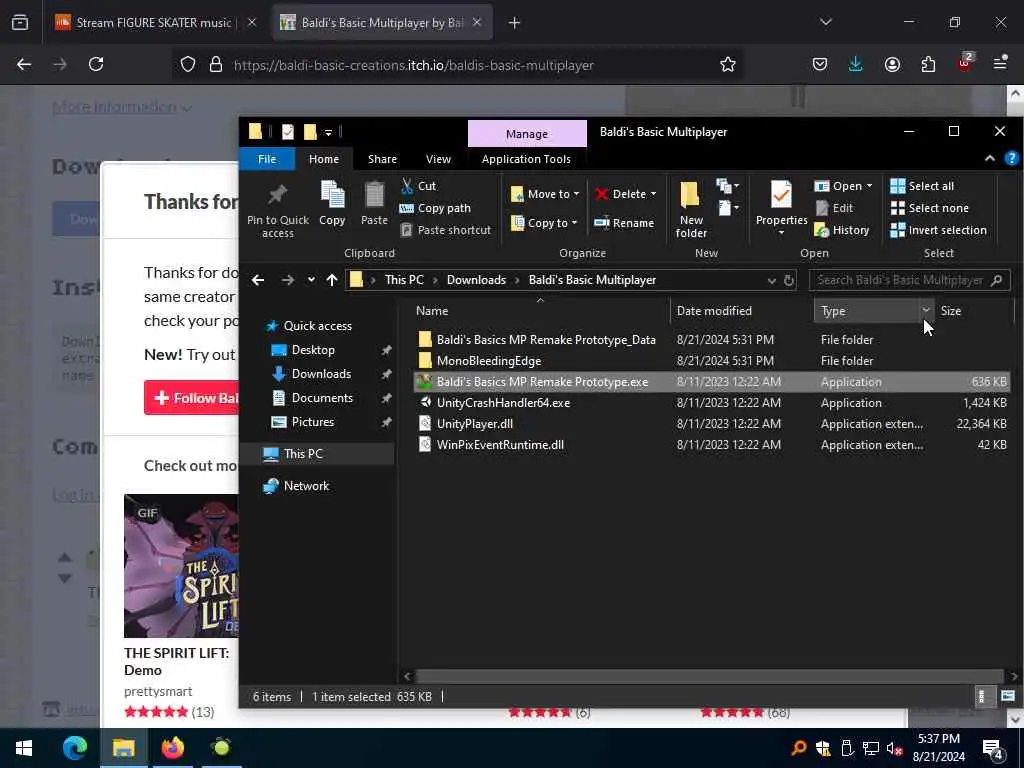Reload the browser page

coord(96,64)
